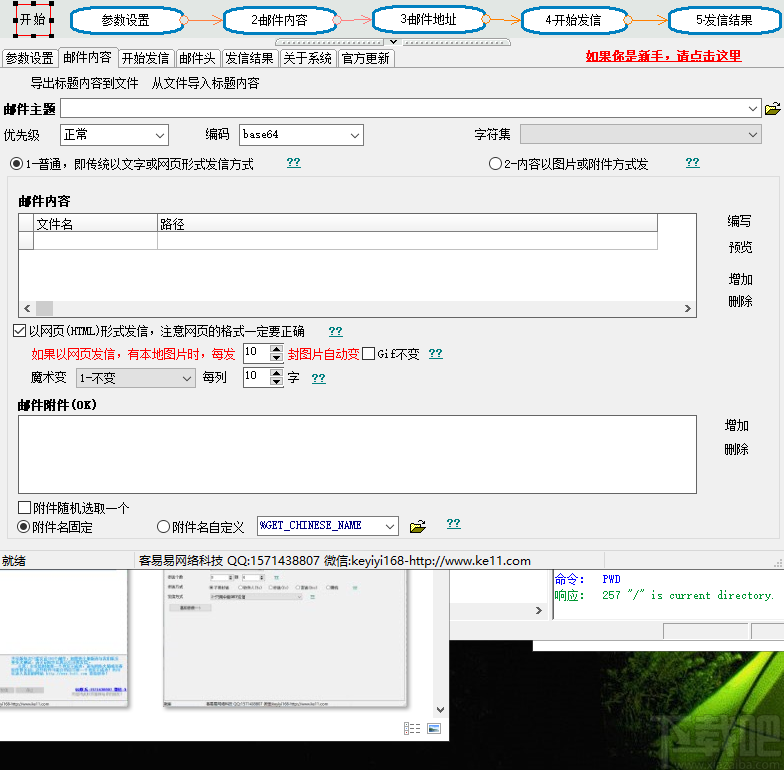Image resolution: width=784 pixels, height=770 pixels.
Task: Click right scroll arrow of 邮件内容 table
Action: 688,308
